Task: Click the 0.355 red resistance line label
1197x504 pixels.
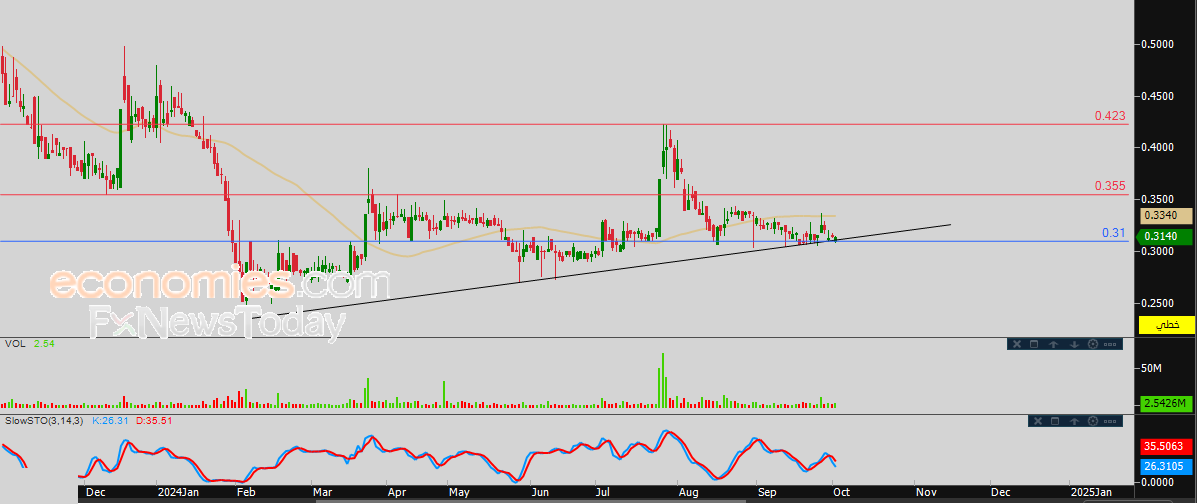Action: (x=1109, y=186)
